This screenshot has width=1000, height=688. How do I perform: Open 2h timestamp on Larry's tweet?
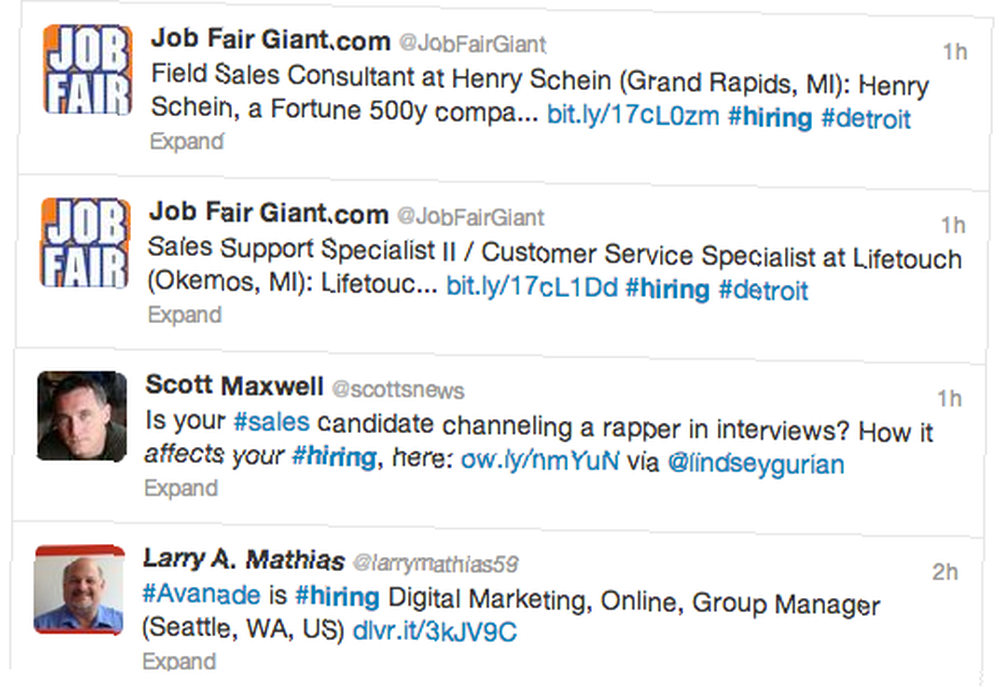coord(945,572)
